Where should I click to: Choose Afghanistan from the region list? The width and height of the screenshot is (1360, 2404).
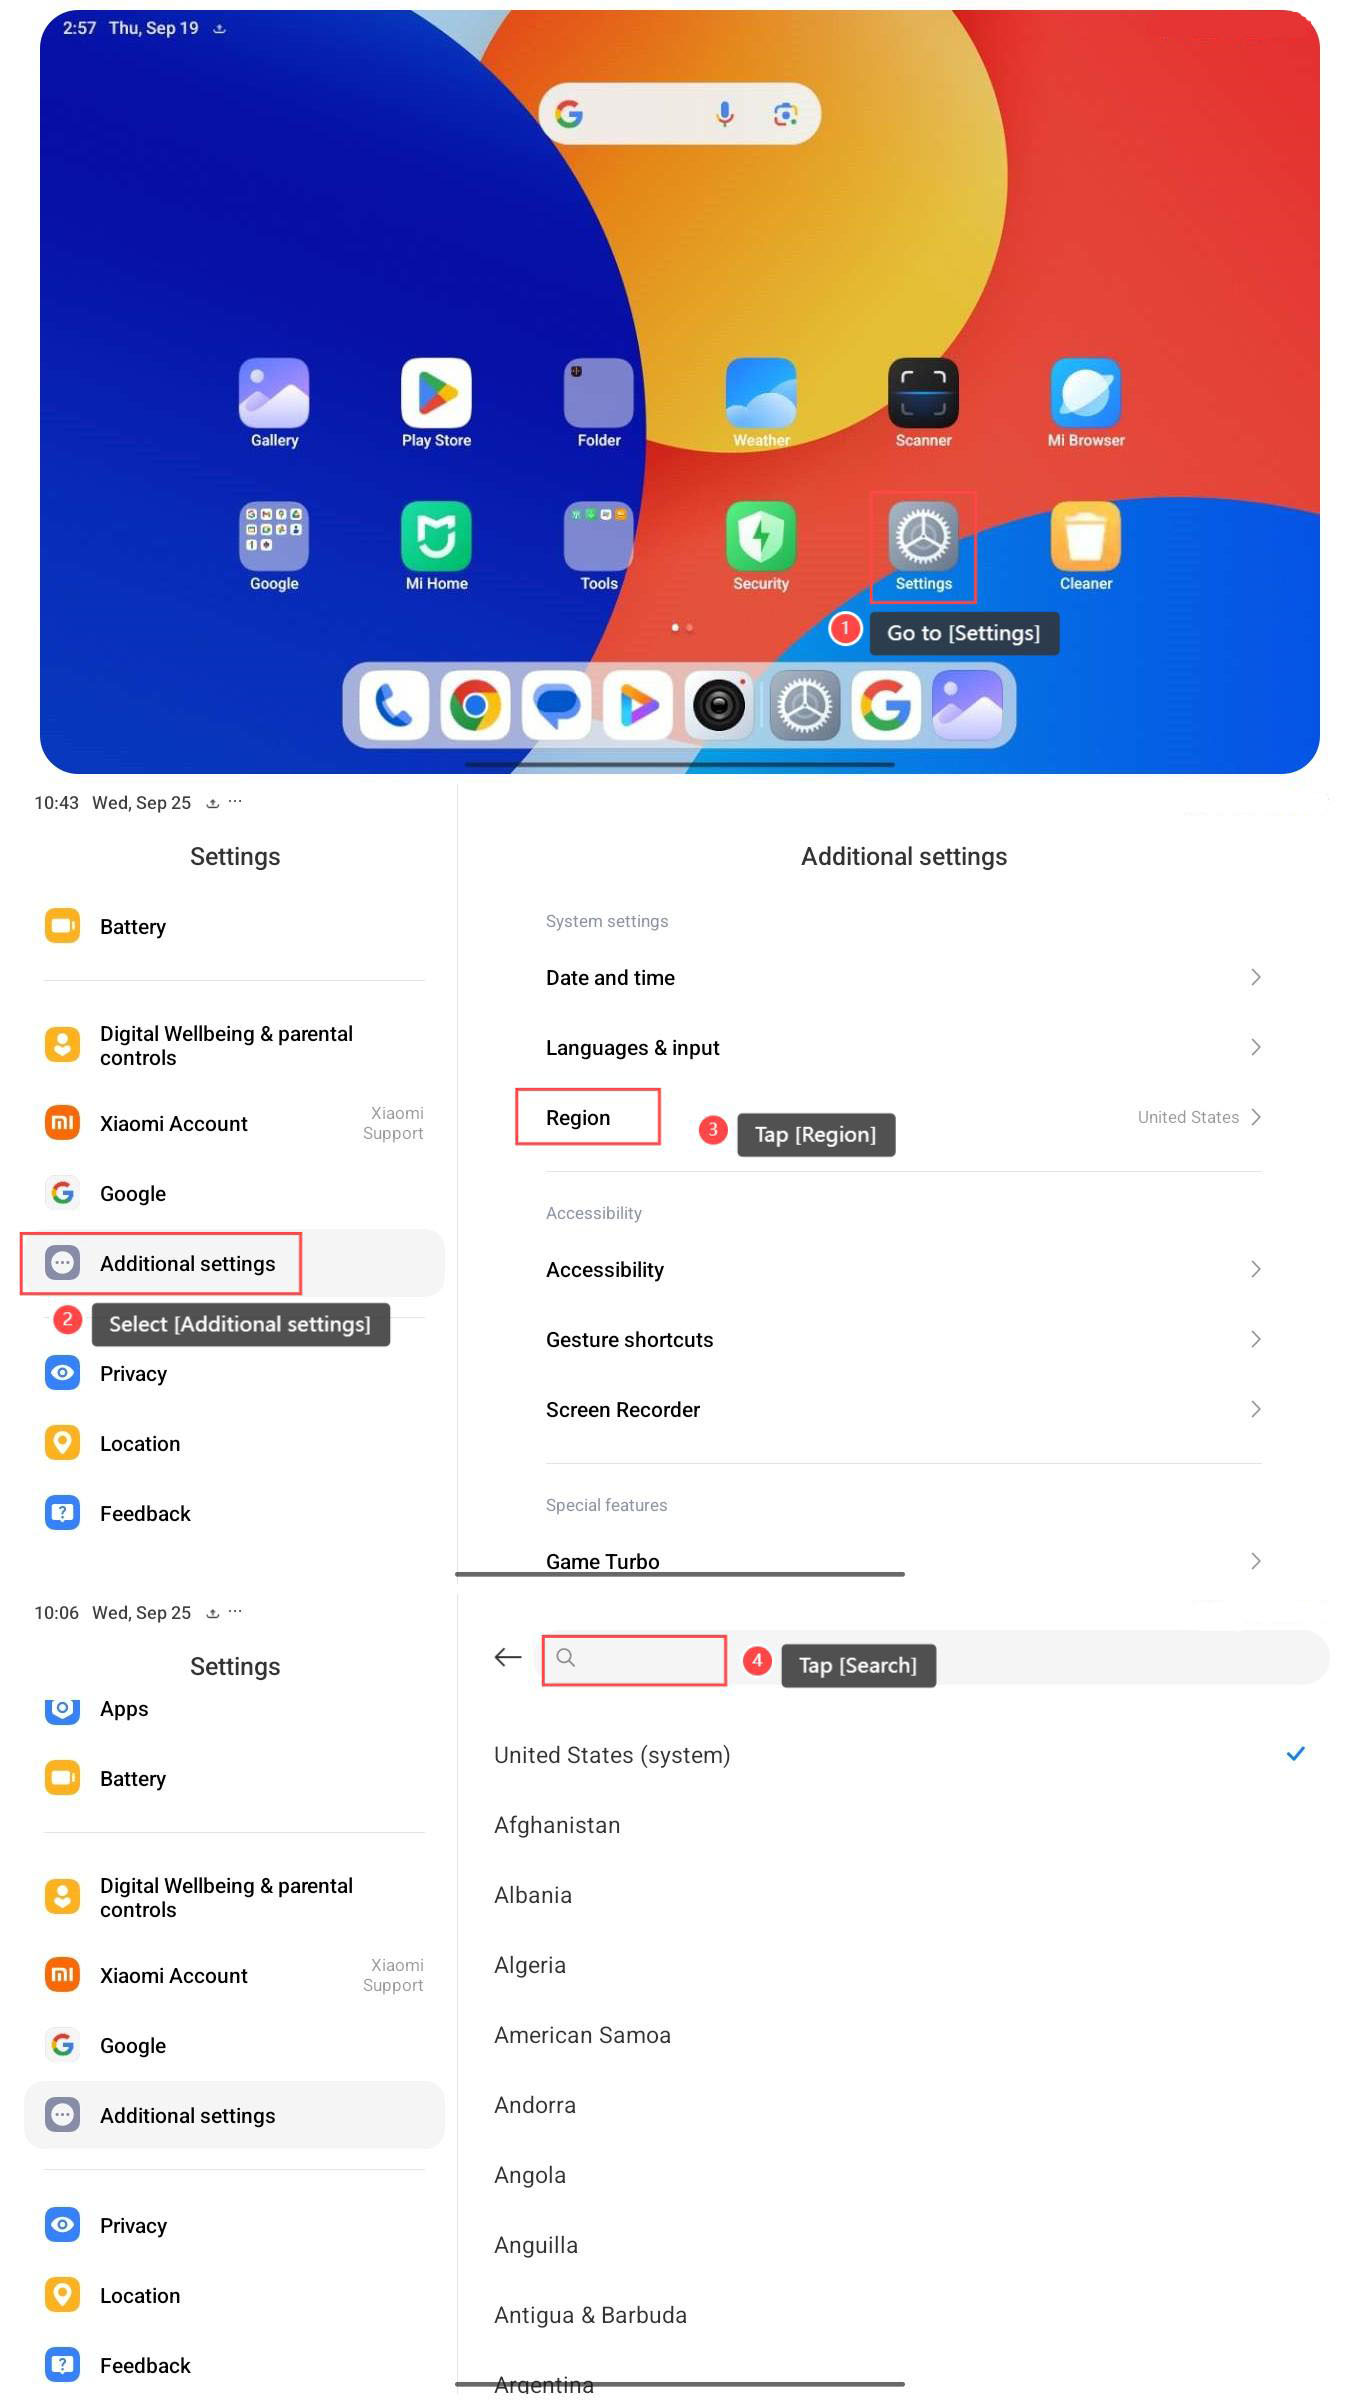click(557, 1825)
